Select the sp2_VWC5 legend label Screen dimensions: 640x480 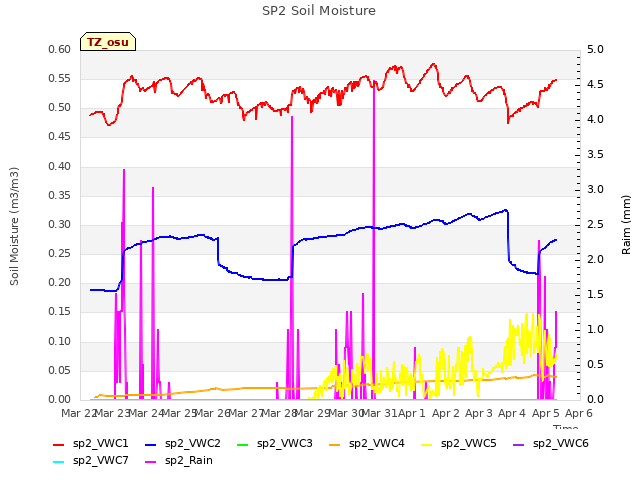469,443
